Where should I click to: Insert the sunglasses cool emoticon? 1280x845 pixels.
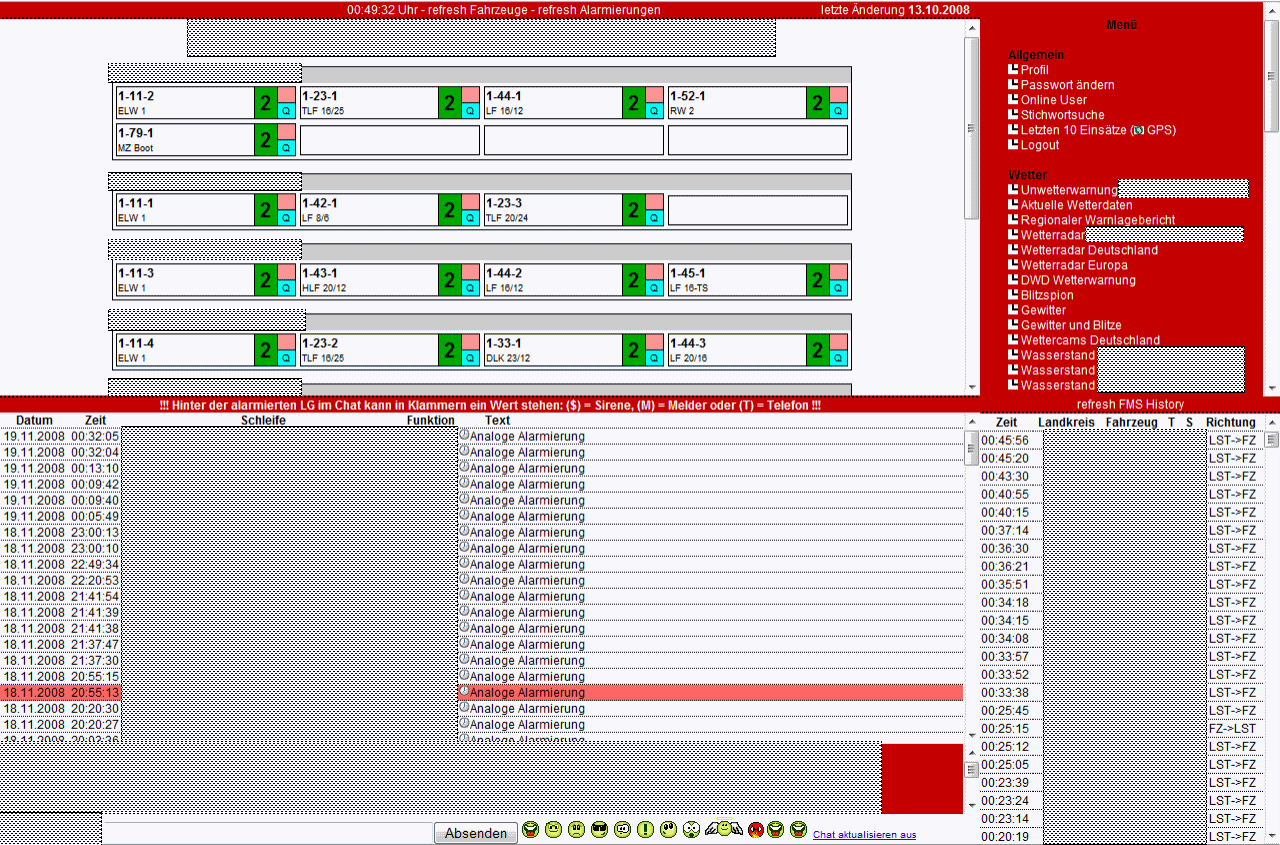(599, 830)
